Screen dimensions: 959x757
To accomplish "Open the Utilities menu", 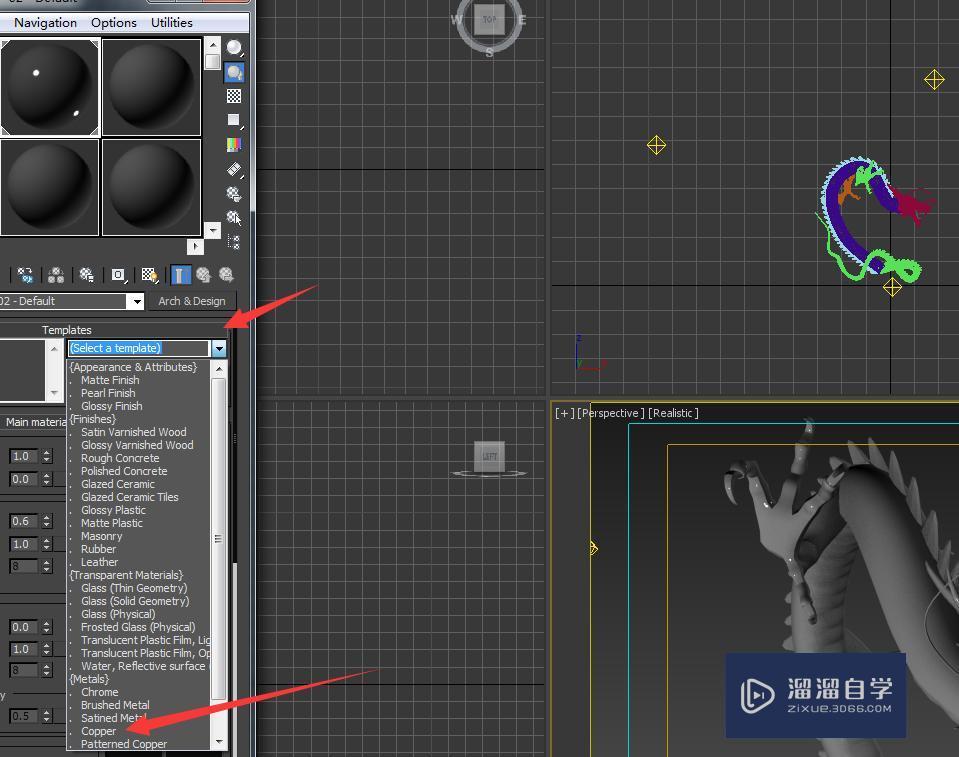I will 170,22.
